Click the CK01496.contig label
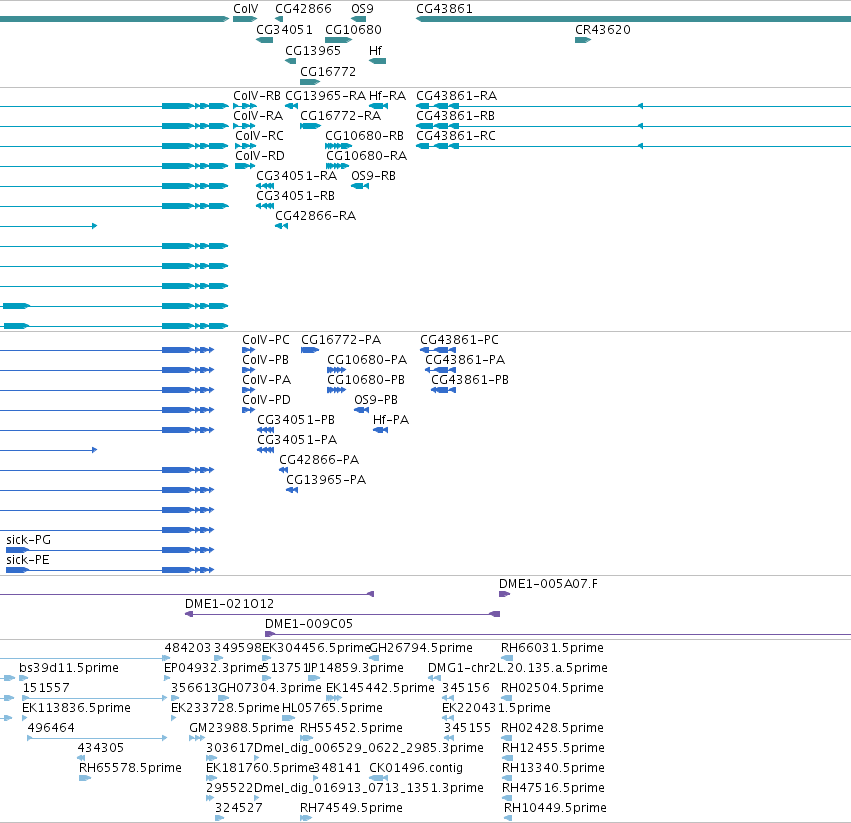The height and width of the screenshot is (823, 851). [416, 768]
